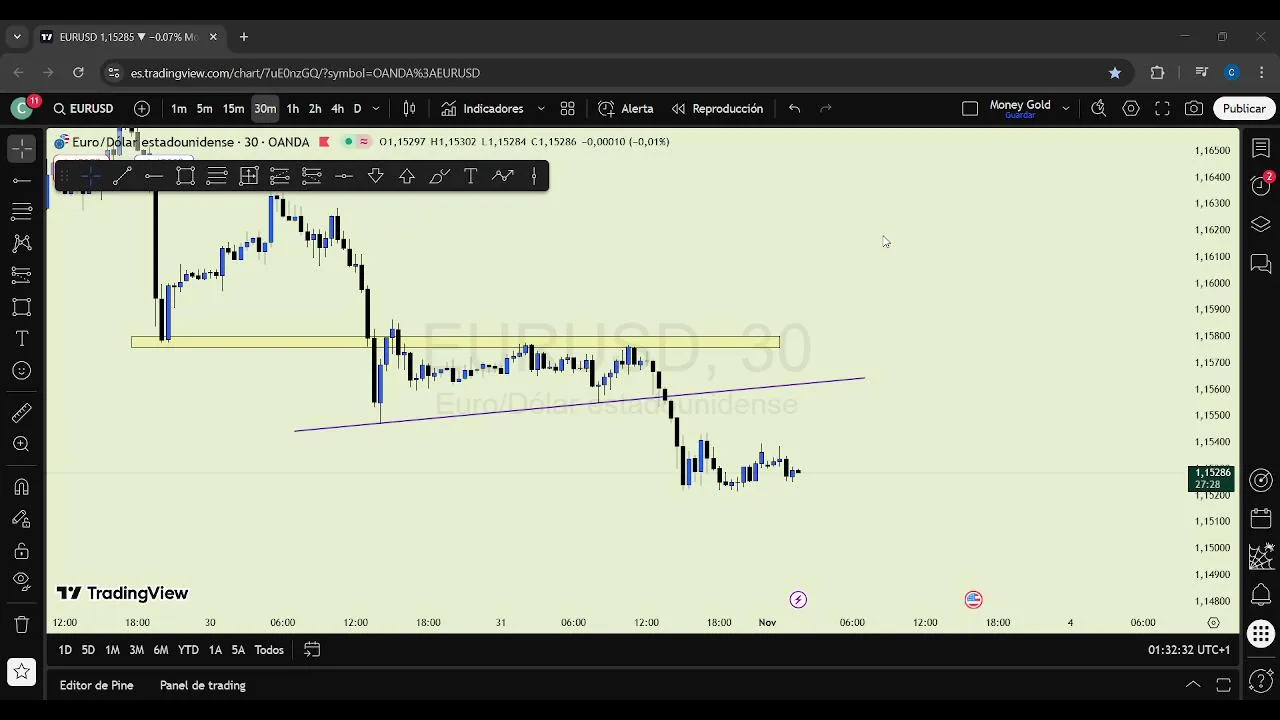The image size is (1280, 720).
Task: Expand the timeframe interval dropdown
Action: pos(376,108)
